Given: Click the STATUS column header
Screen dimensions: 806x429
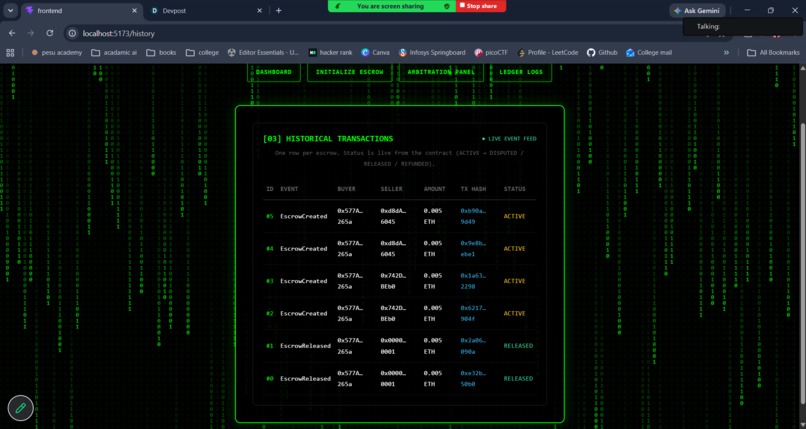Looking at the screenshot, I should point(515,189).
